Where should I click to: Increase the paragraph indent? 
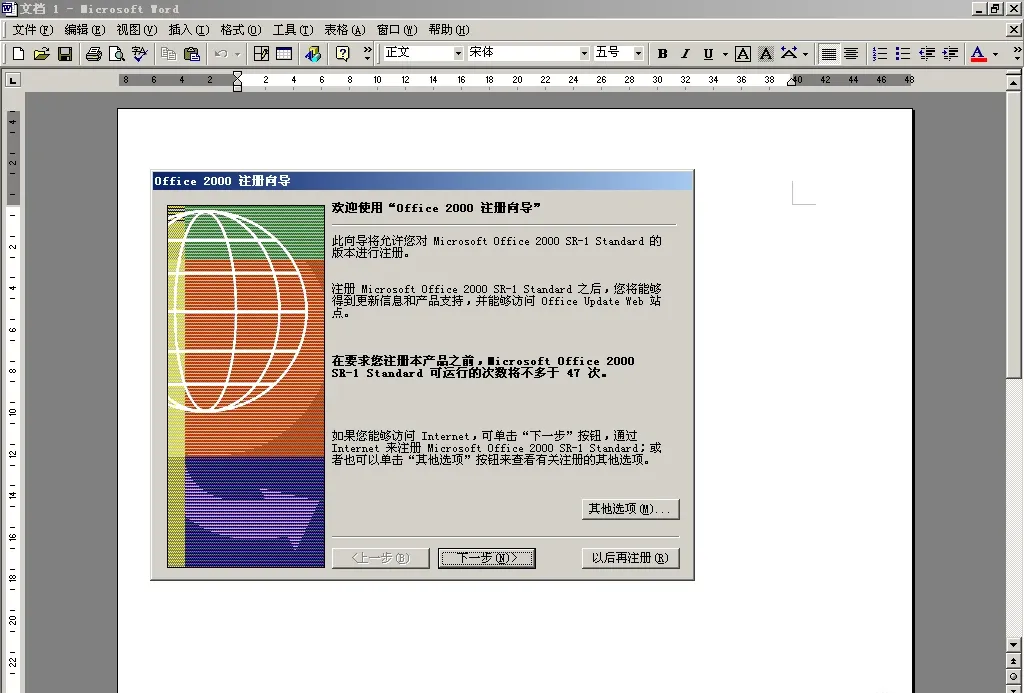950,54
